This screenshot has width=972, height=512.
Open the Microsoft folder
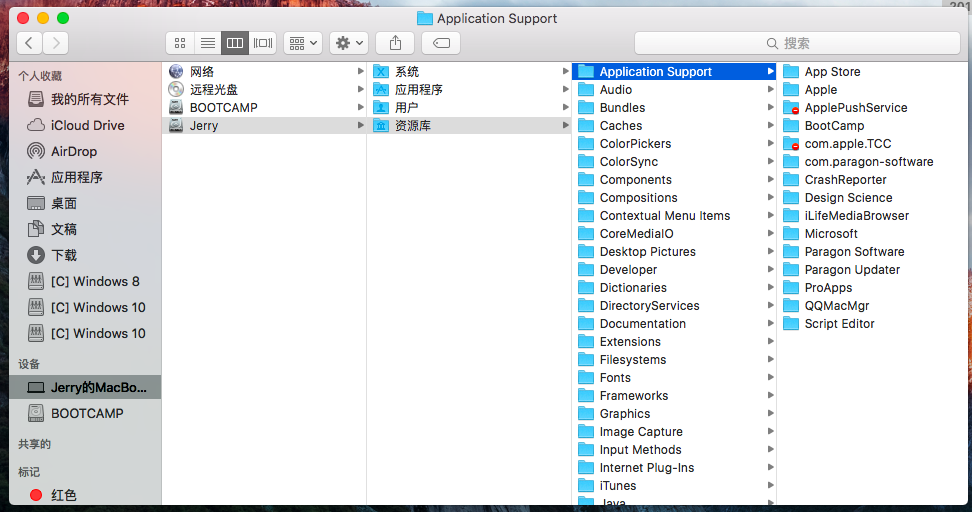point(830,234)
